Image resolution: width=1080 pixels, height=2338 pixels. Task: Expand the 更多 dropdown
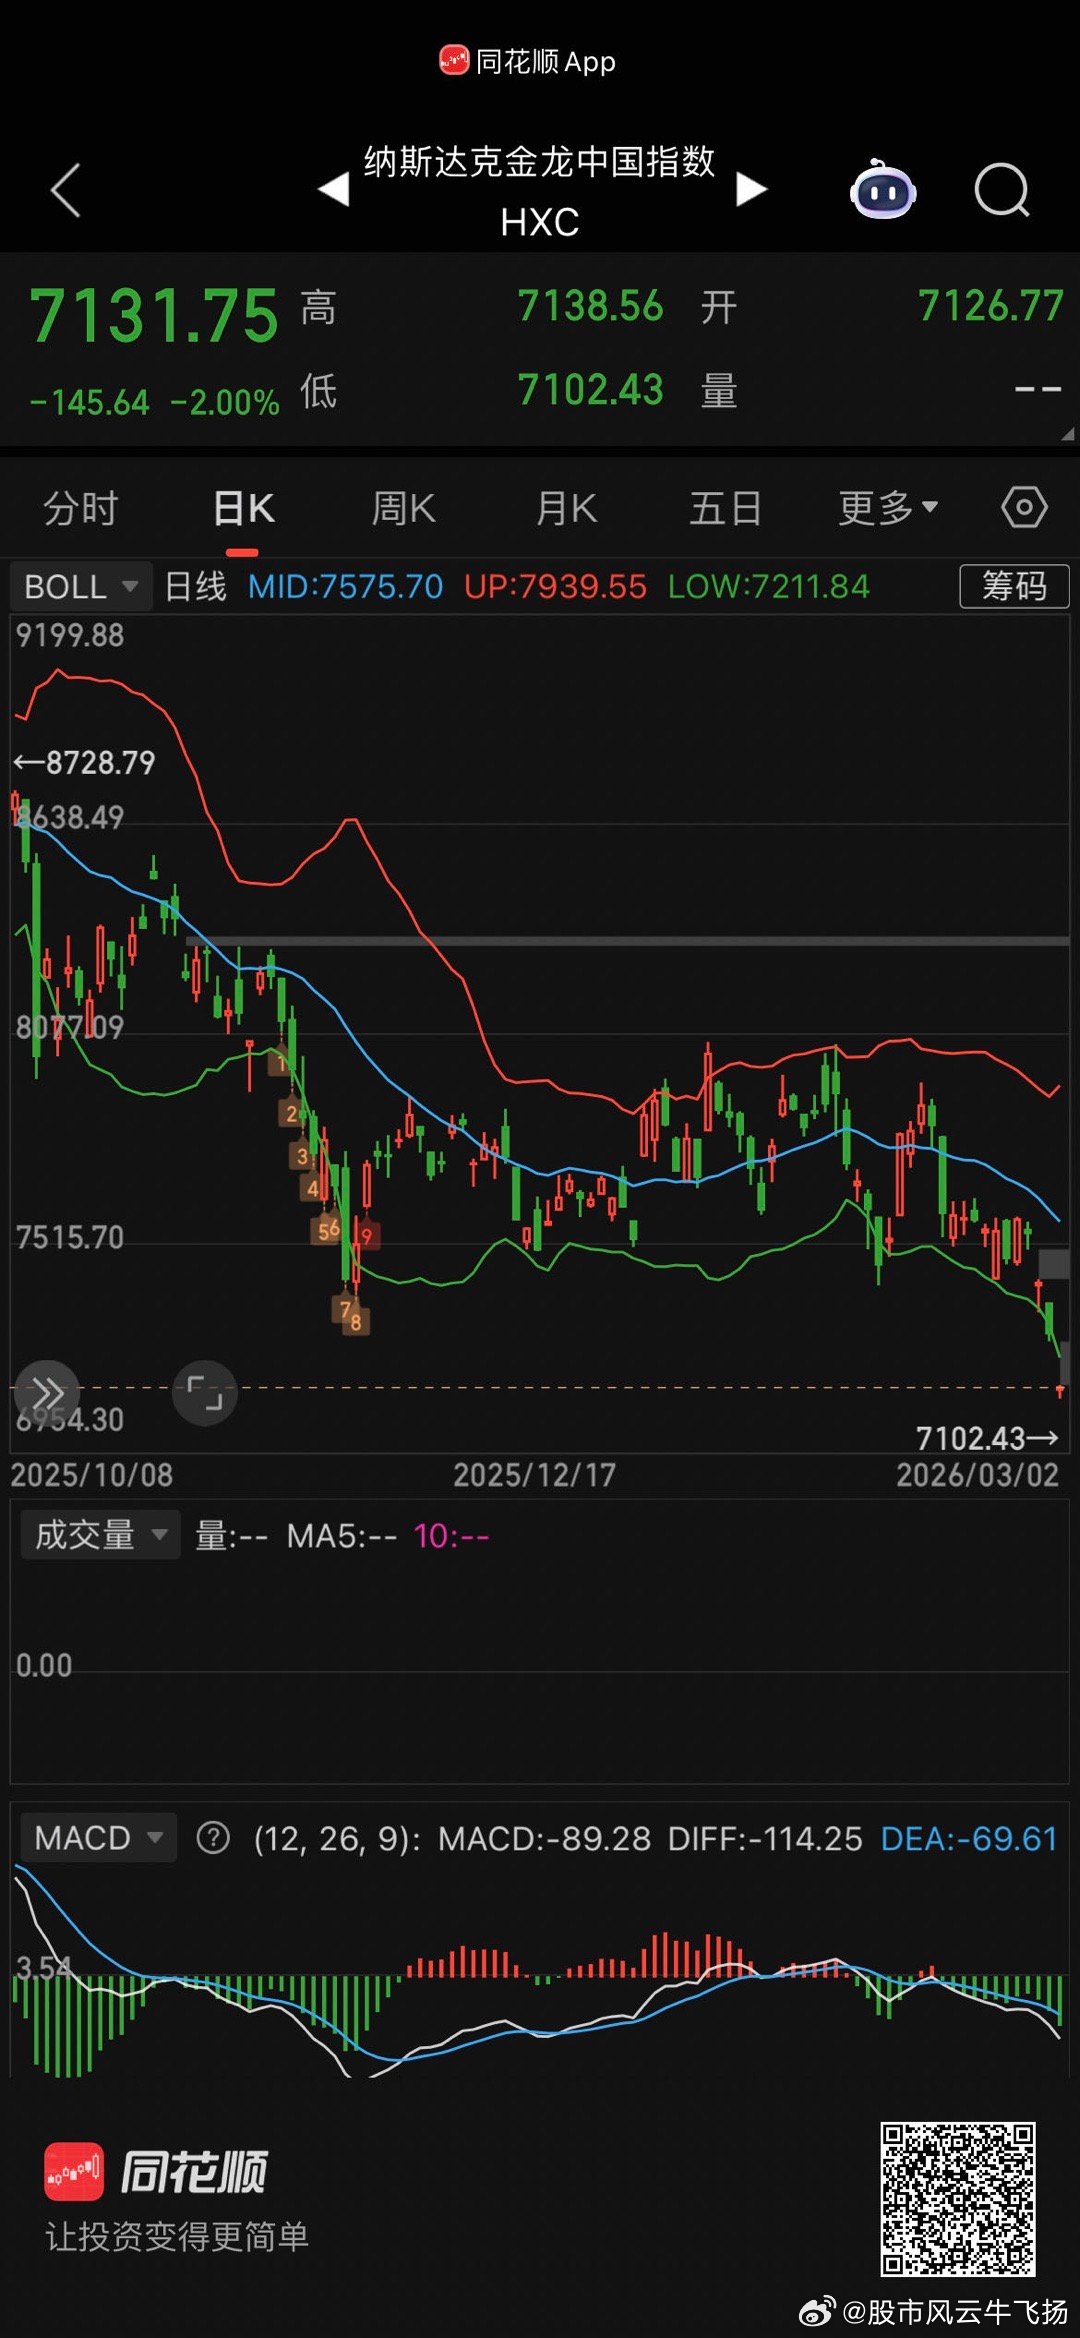tap(888, 508)
